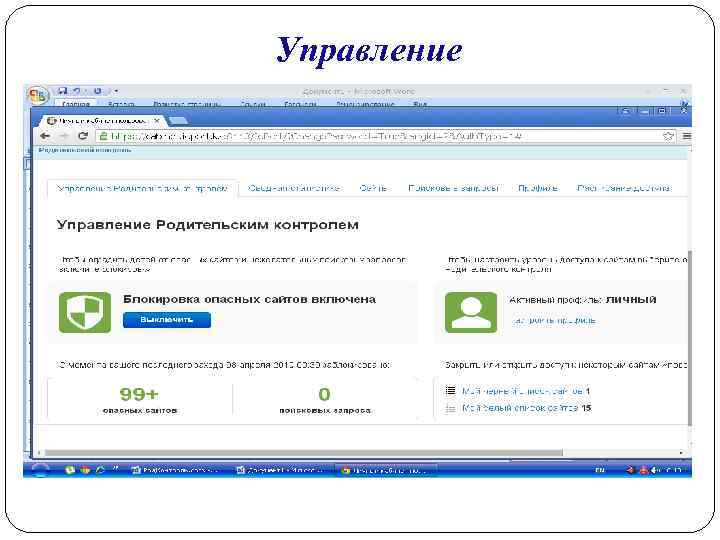This screenshot has width=720, height=540.
Task: Open the Сводная статистика tab
Action: point(294,188)
